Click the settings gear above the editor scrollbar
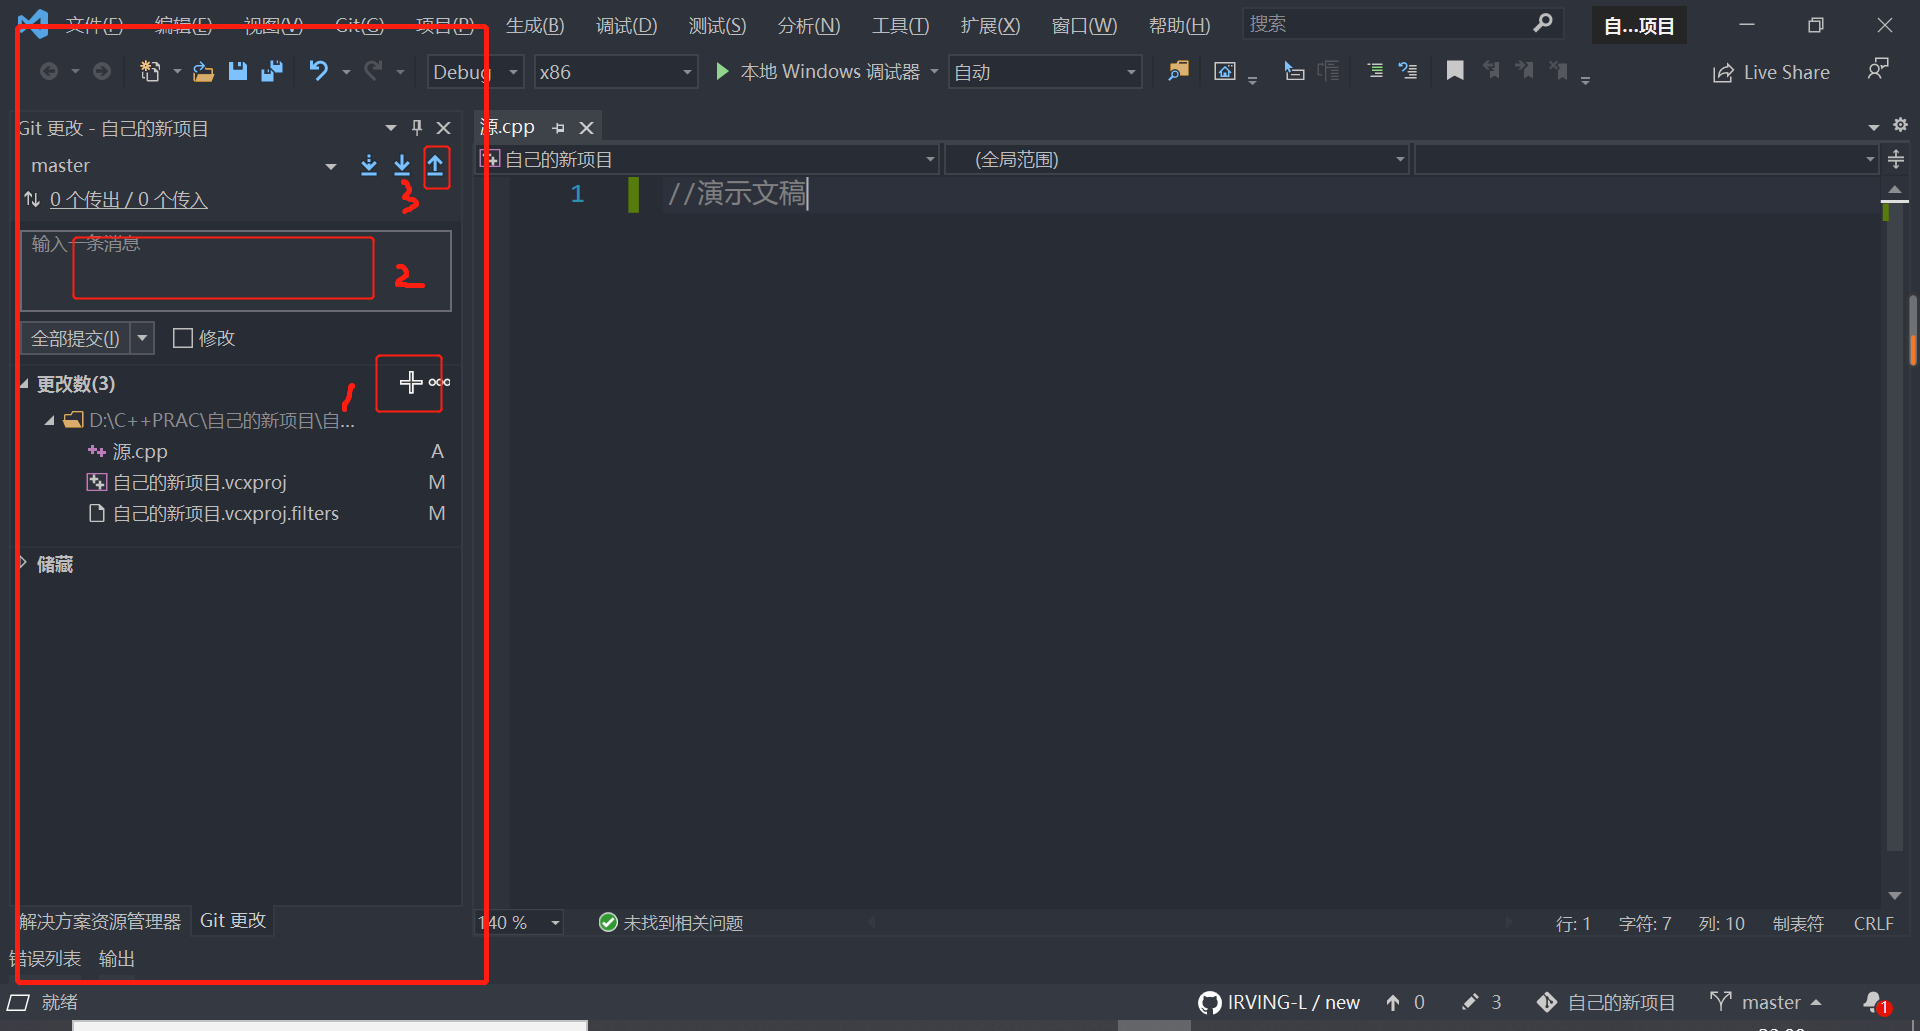The height and width of the screenshot is (1031, 1920). (1899, 126)
